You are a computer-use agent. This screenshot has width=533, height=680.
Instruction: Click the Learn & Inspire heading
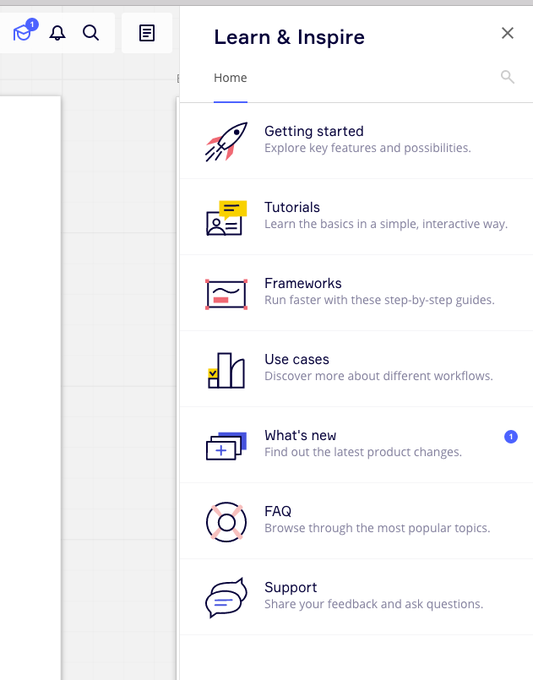click(289, 37)
